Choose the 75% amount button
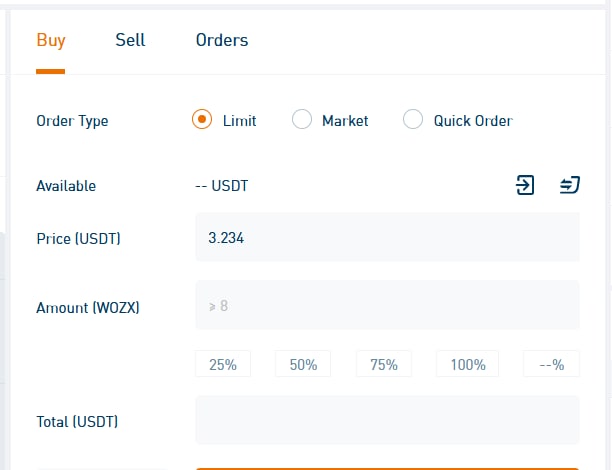Viewport: 612px width, 470px height. (384, 364)
